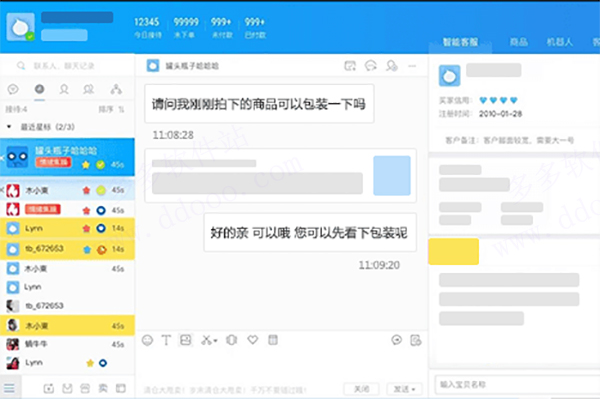Image resolution: width=600 pixels, height=399 pixels.
Task: Collapse the 最近星标 (2/3) group
Action: click(x=9, y=127)
